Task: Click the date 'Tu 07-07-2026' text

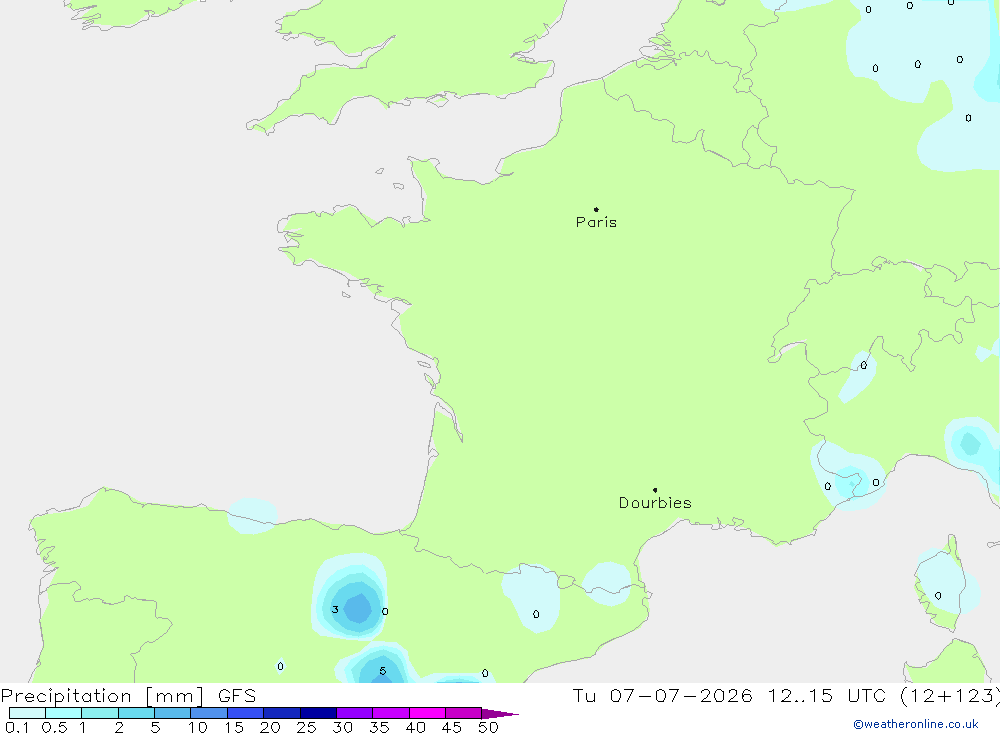Action: point(663,696)
